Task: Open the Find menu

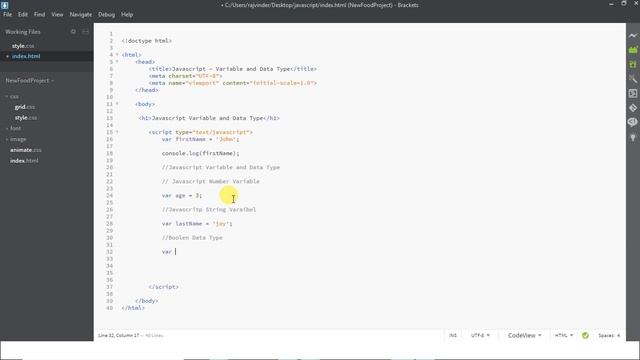Action: click(39, 14)
